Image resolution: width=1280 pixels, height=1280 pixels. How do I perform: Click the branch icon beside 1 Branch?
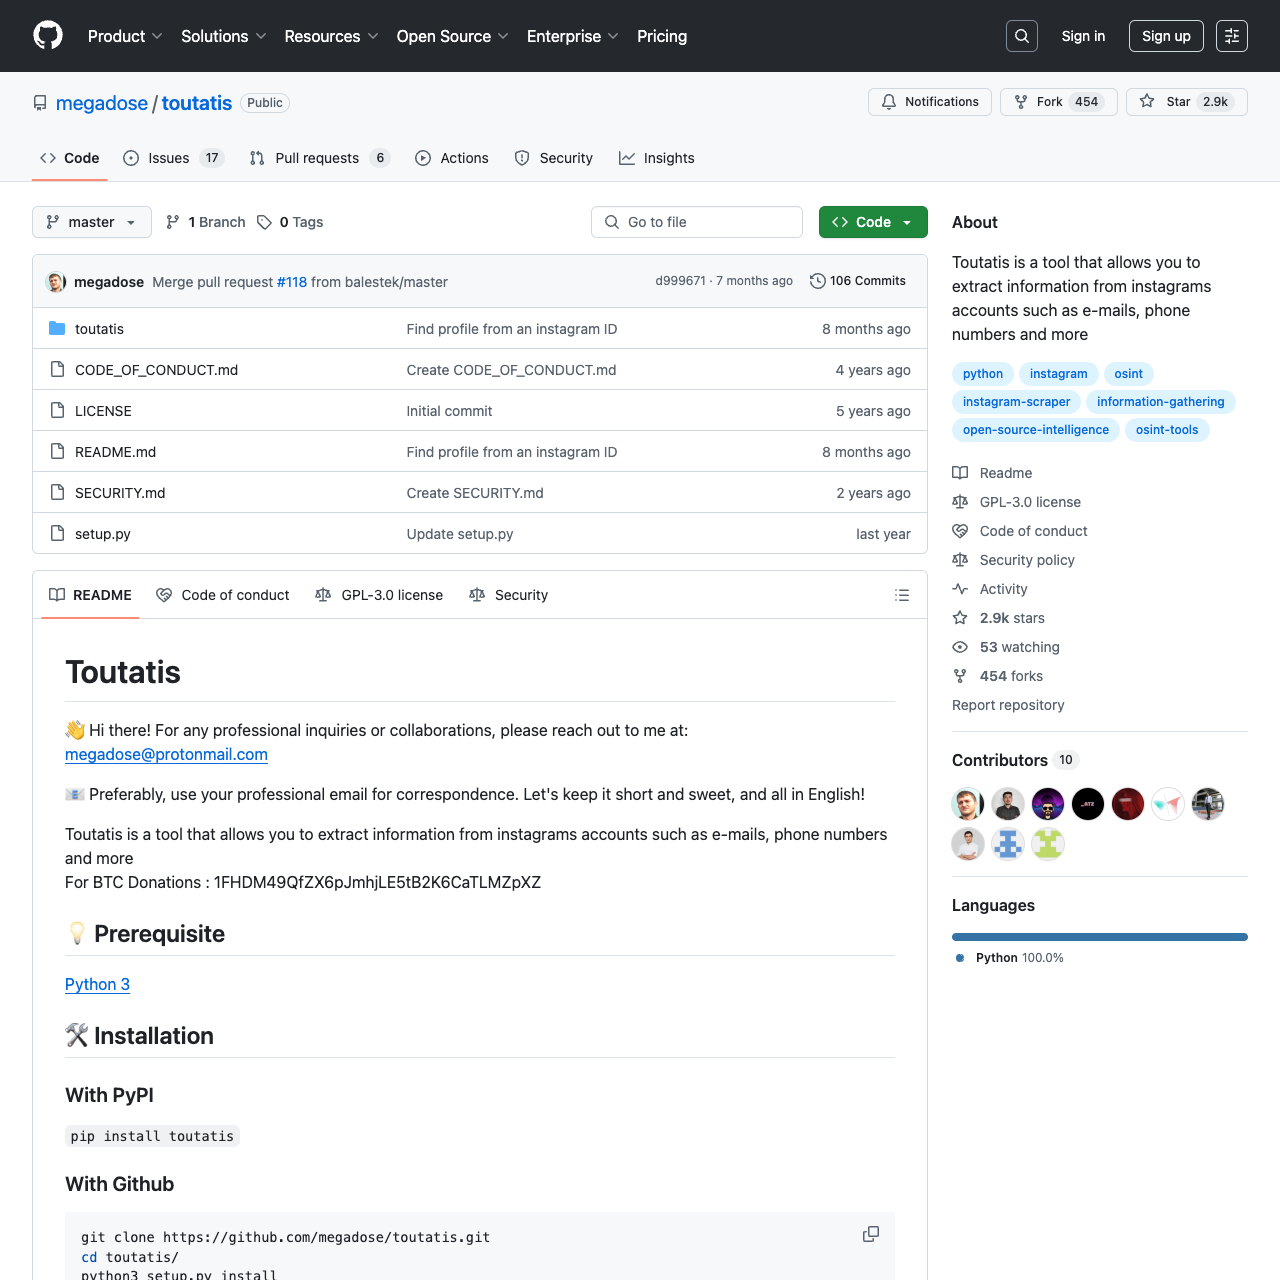173,222
